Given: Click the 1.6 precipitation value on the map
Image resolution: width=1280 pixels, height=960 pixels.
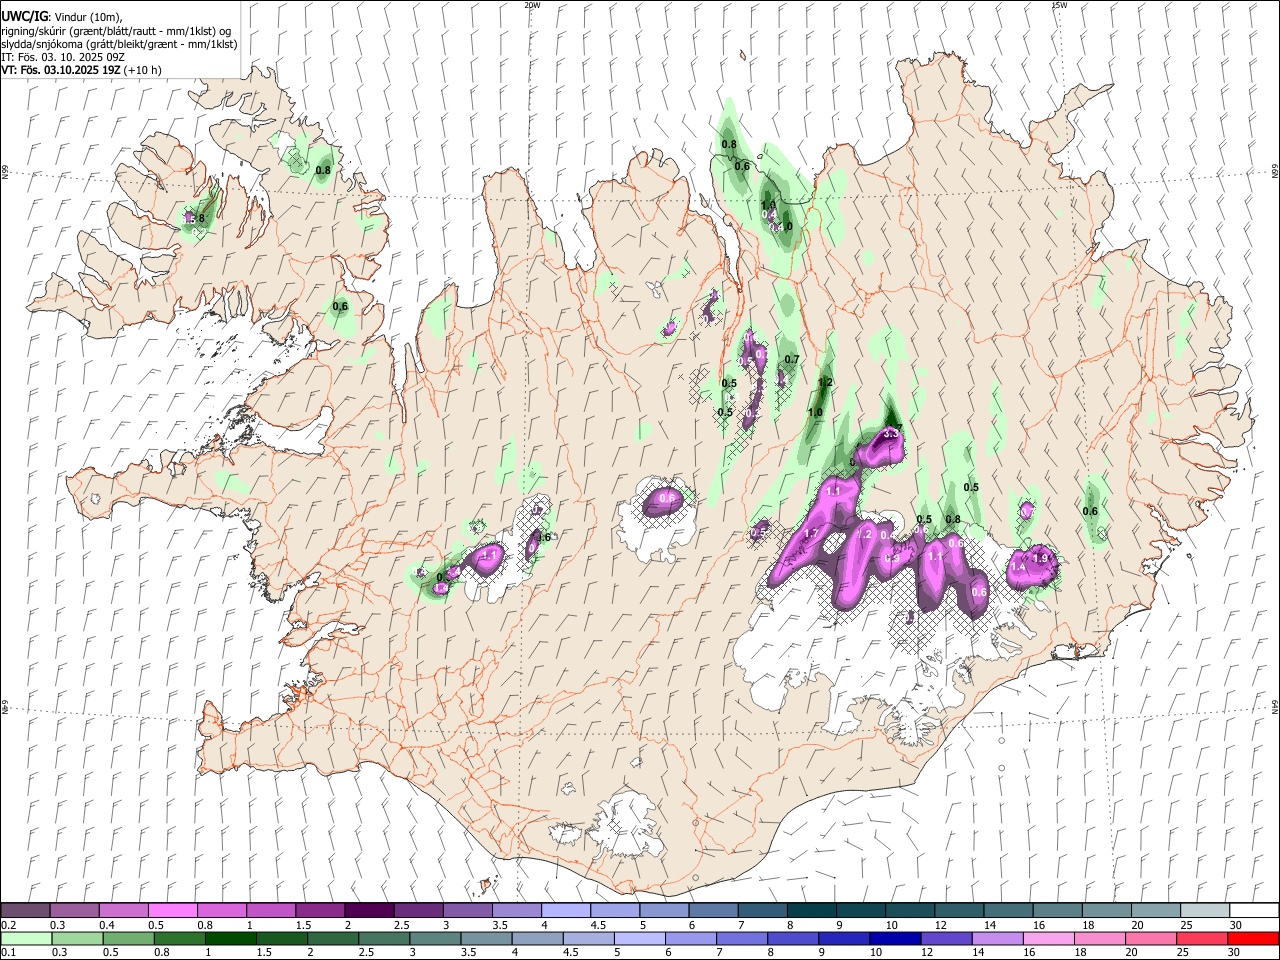Looking at the screenshot, I should coord(543,537).
